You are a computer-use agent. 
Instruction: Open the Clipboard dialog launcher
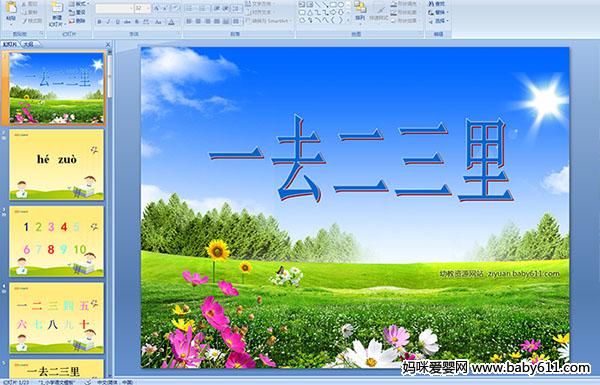point(41,33)
